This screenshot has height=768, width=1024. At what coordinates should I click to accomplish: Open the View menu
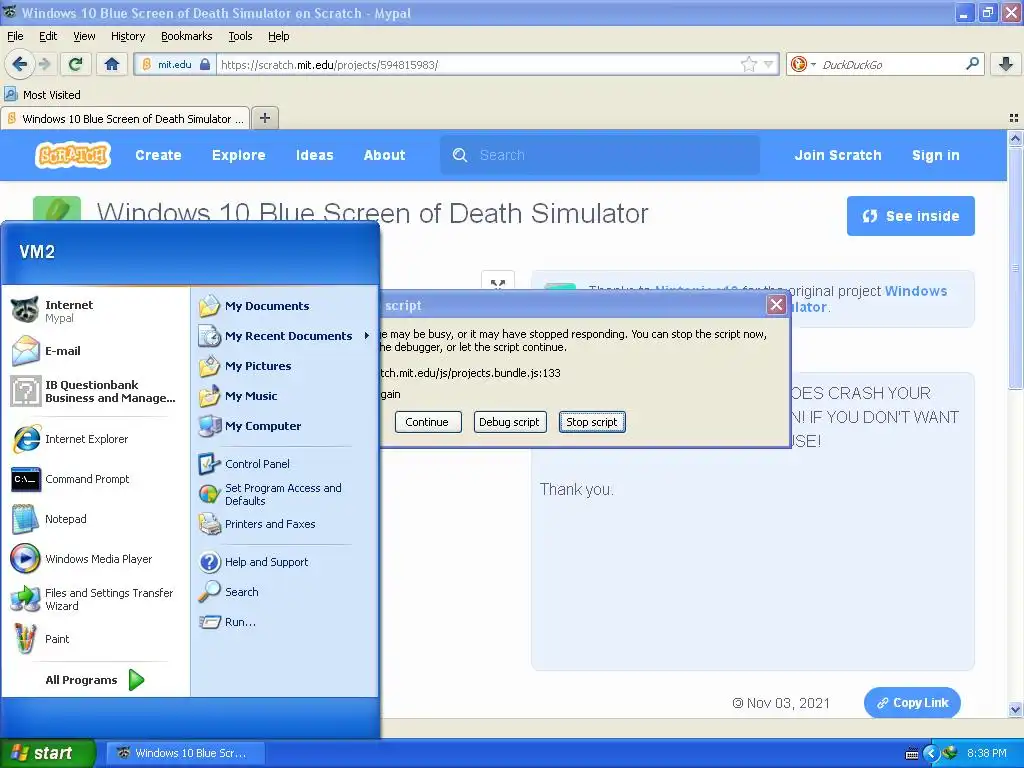click(x=84, y=36)
